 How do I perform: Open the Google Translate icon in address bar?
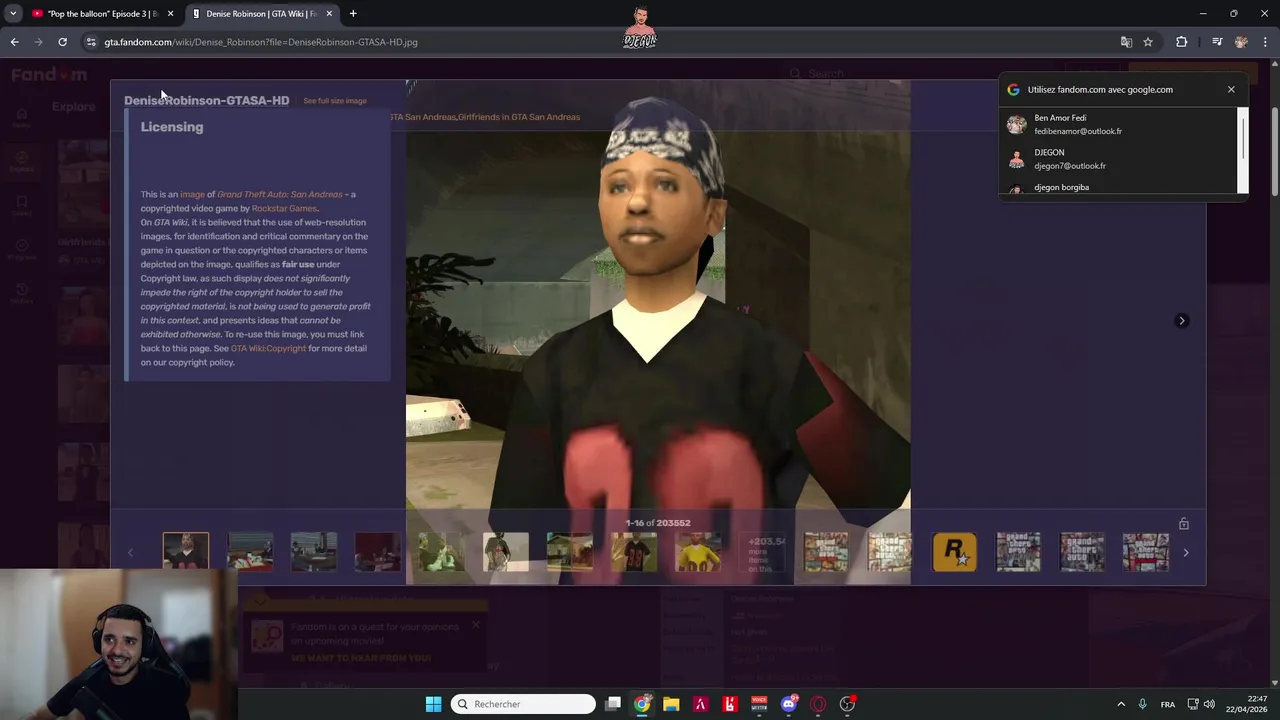pyautogui.click(x=1126, y=42)
